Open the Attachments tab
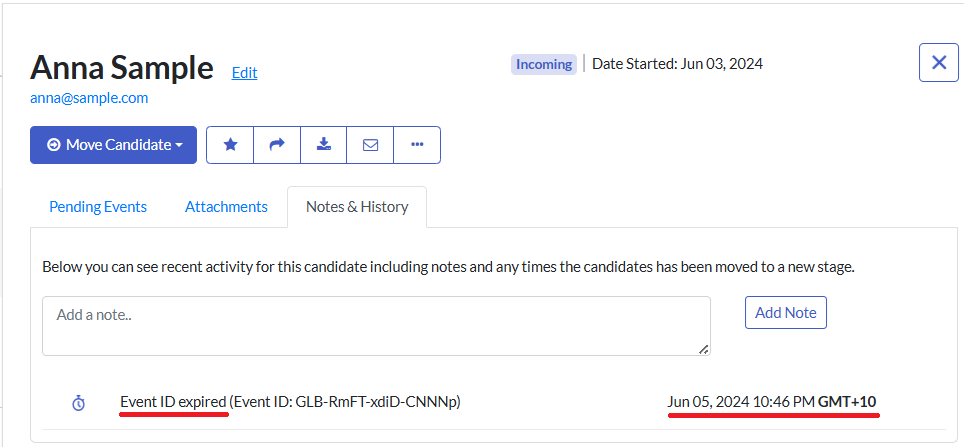 226,207
